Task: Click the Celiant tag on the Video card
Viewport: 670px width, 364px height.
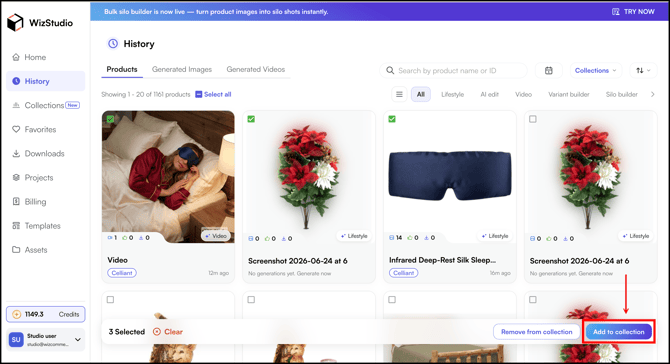Action: (x=122, y=273)
